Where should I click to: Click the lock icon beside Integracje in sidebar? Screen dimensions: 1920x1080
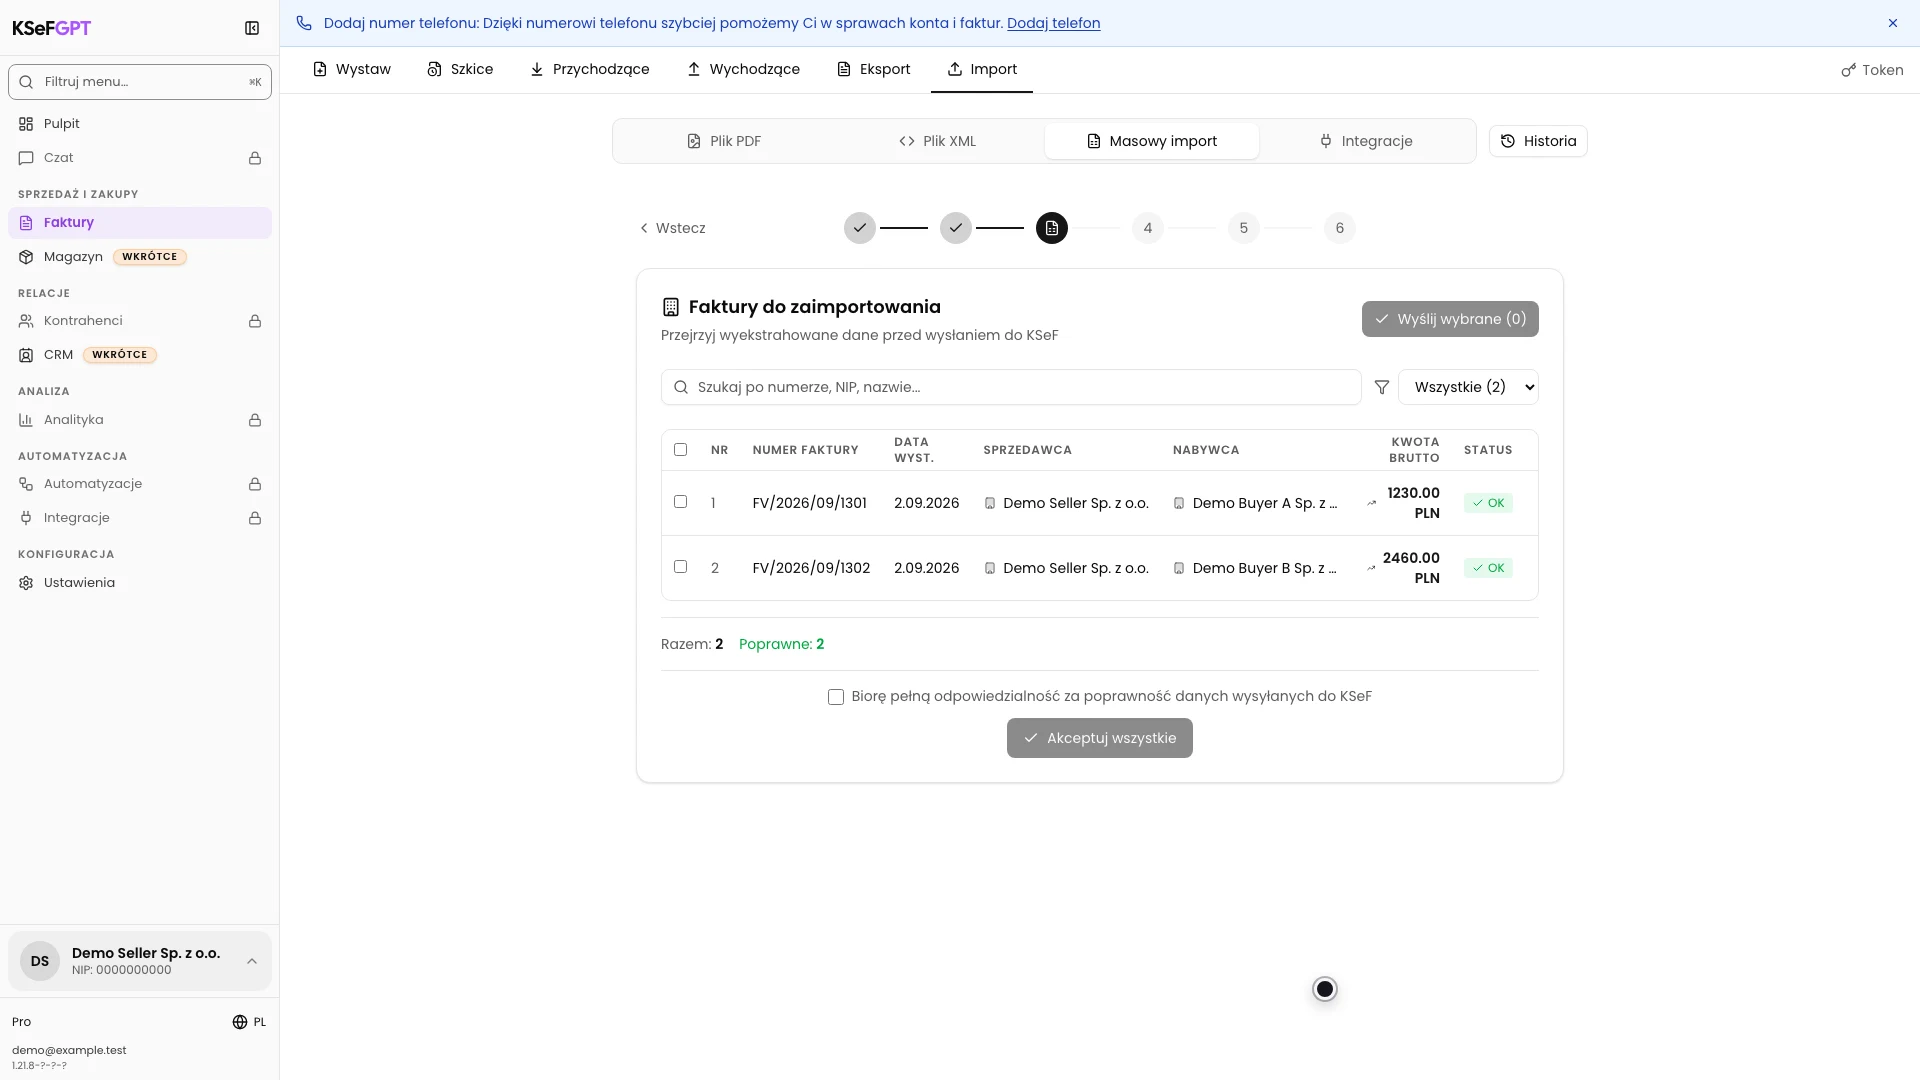point(255,518)
